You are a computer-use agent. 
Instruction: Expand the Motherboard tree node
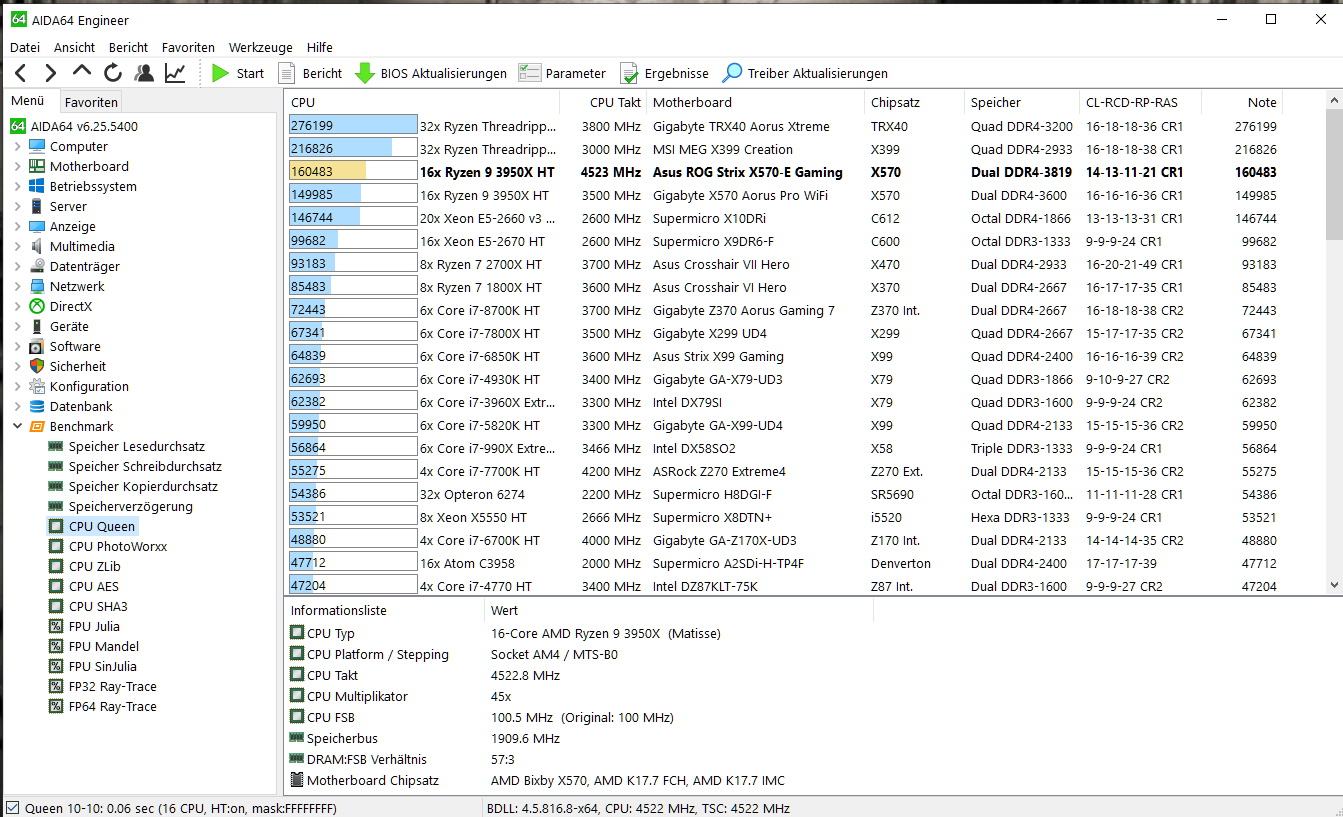click(17, 166)
